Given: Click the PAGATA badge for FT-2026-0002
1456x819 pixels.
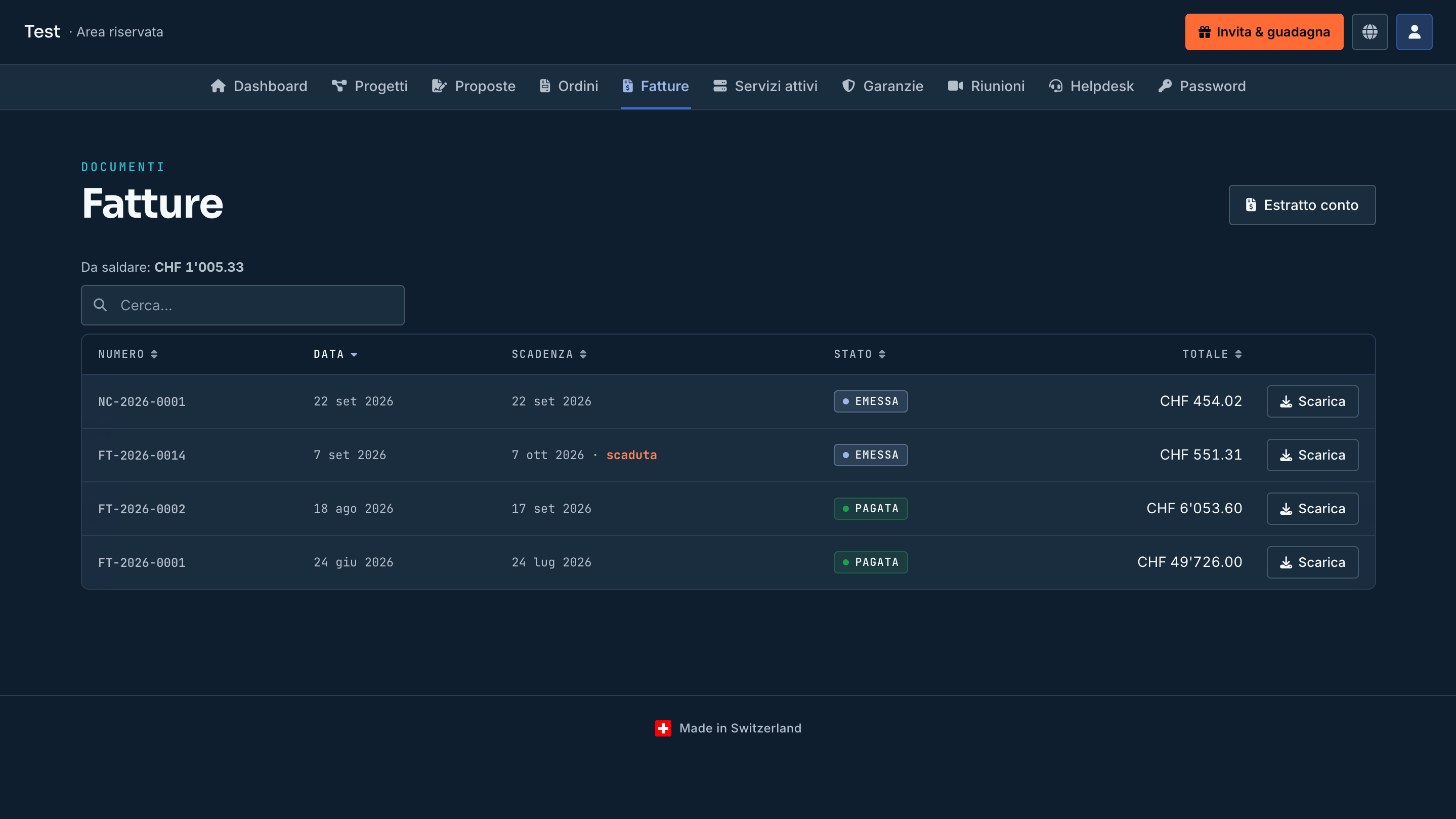Looking at the screenshot, I should click(871, 508).
